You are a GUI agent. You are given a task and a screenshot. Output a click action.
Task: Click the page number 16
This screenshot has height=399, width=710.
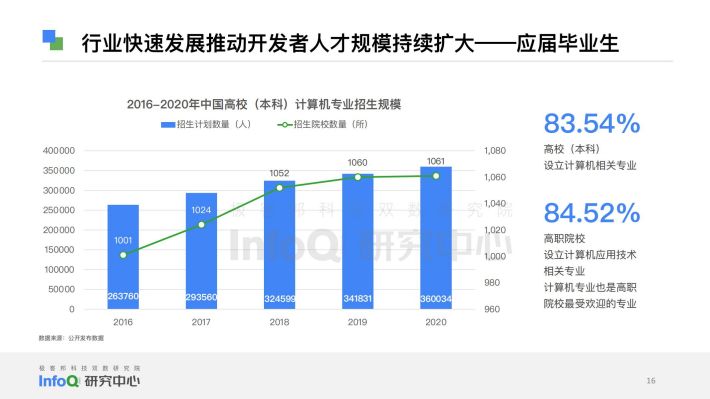[x=651, y=380]
